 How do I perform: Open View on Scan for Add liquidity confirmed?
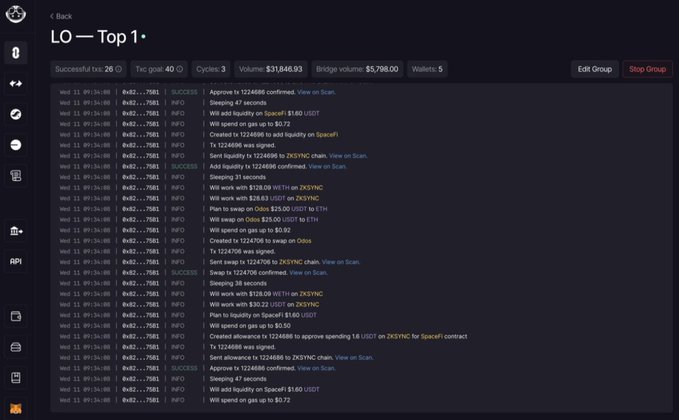[327, 166]
